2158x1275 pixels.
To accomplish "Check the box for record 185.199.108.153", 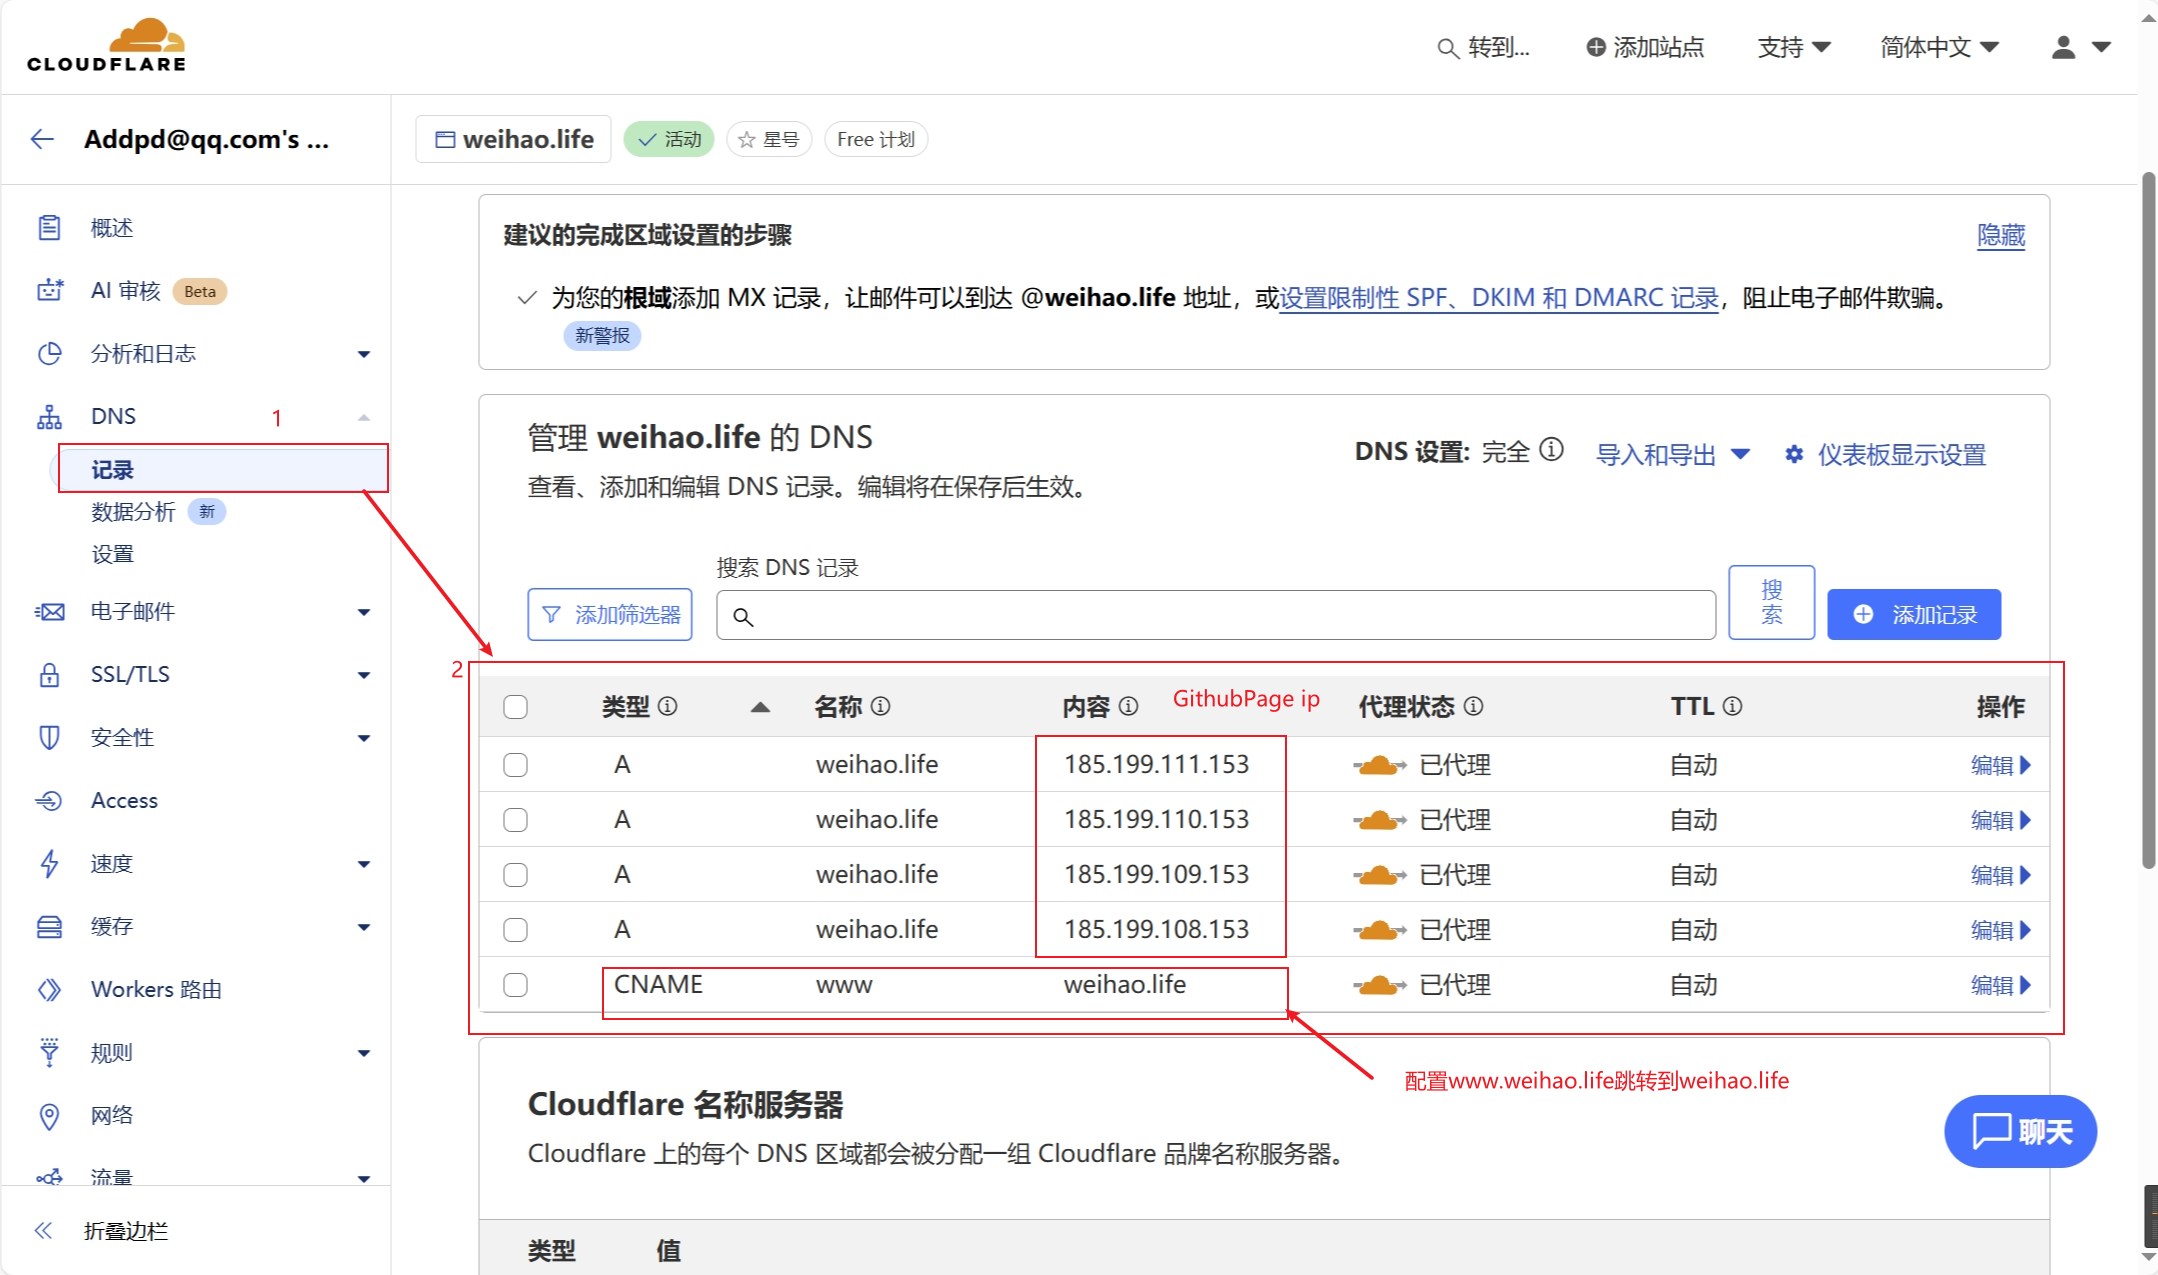I will click(515, 930).
